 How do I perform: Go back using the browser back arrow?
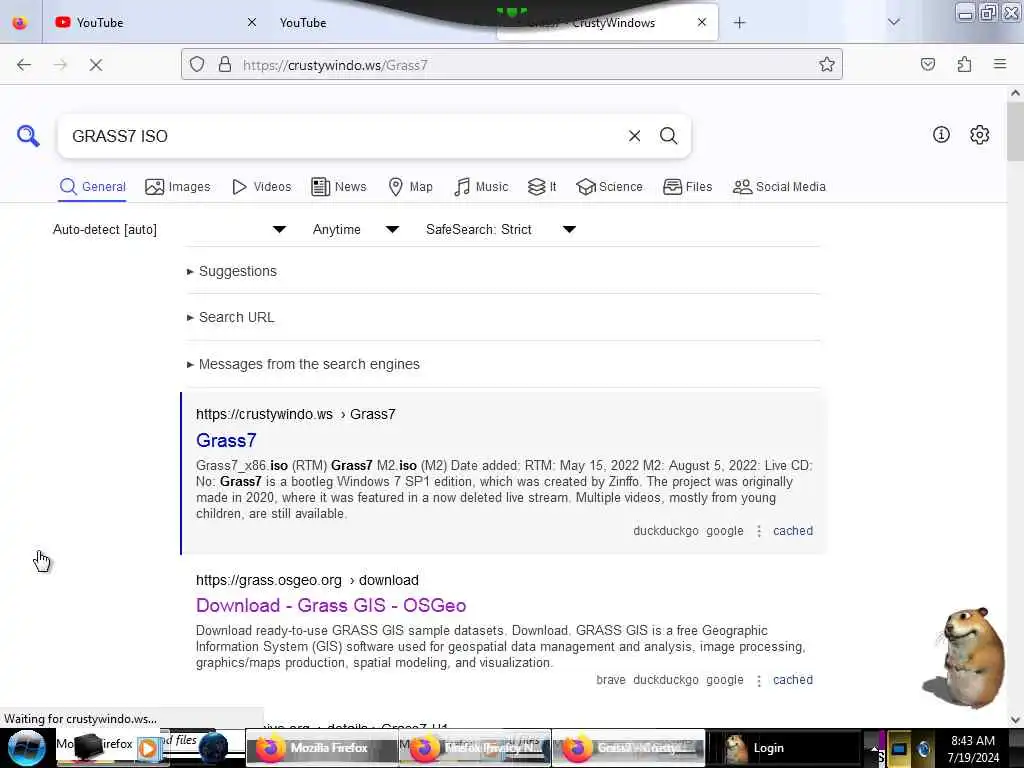(x=24, y=65)
